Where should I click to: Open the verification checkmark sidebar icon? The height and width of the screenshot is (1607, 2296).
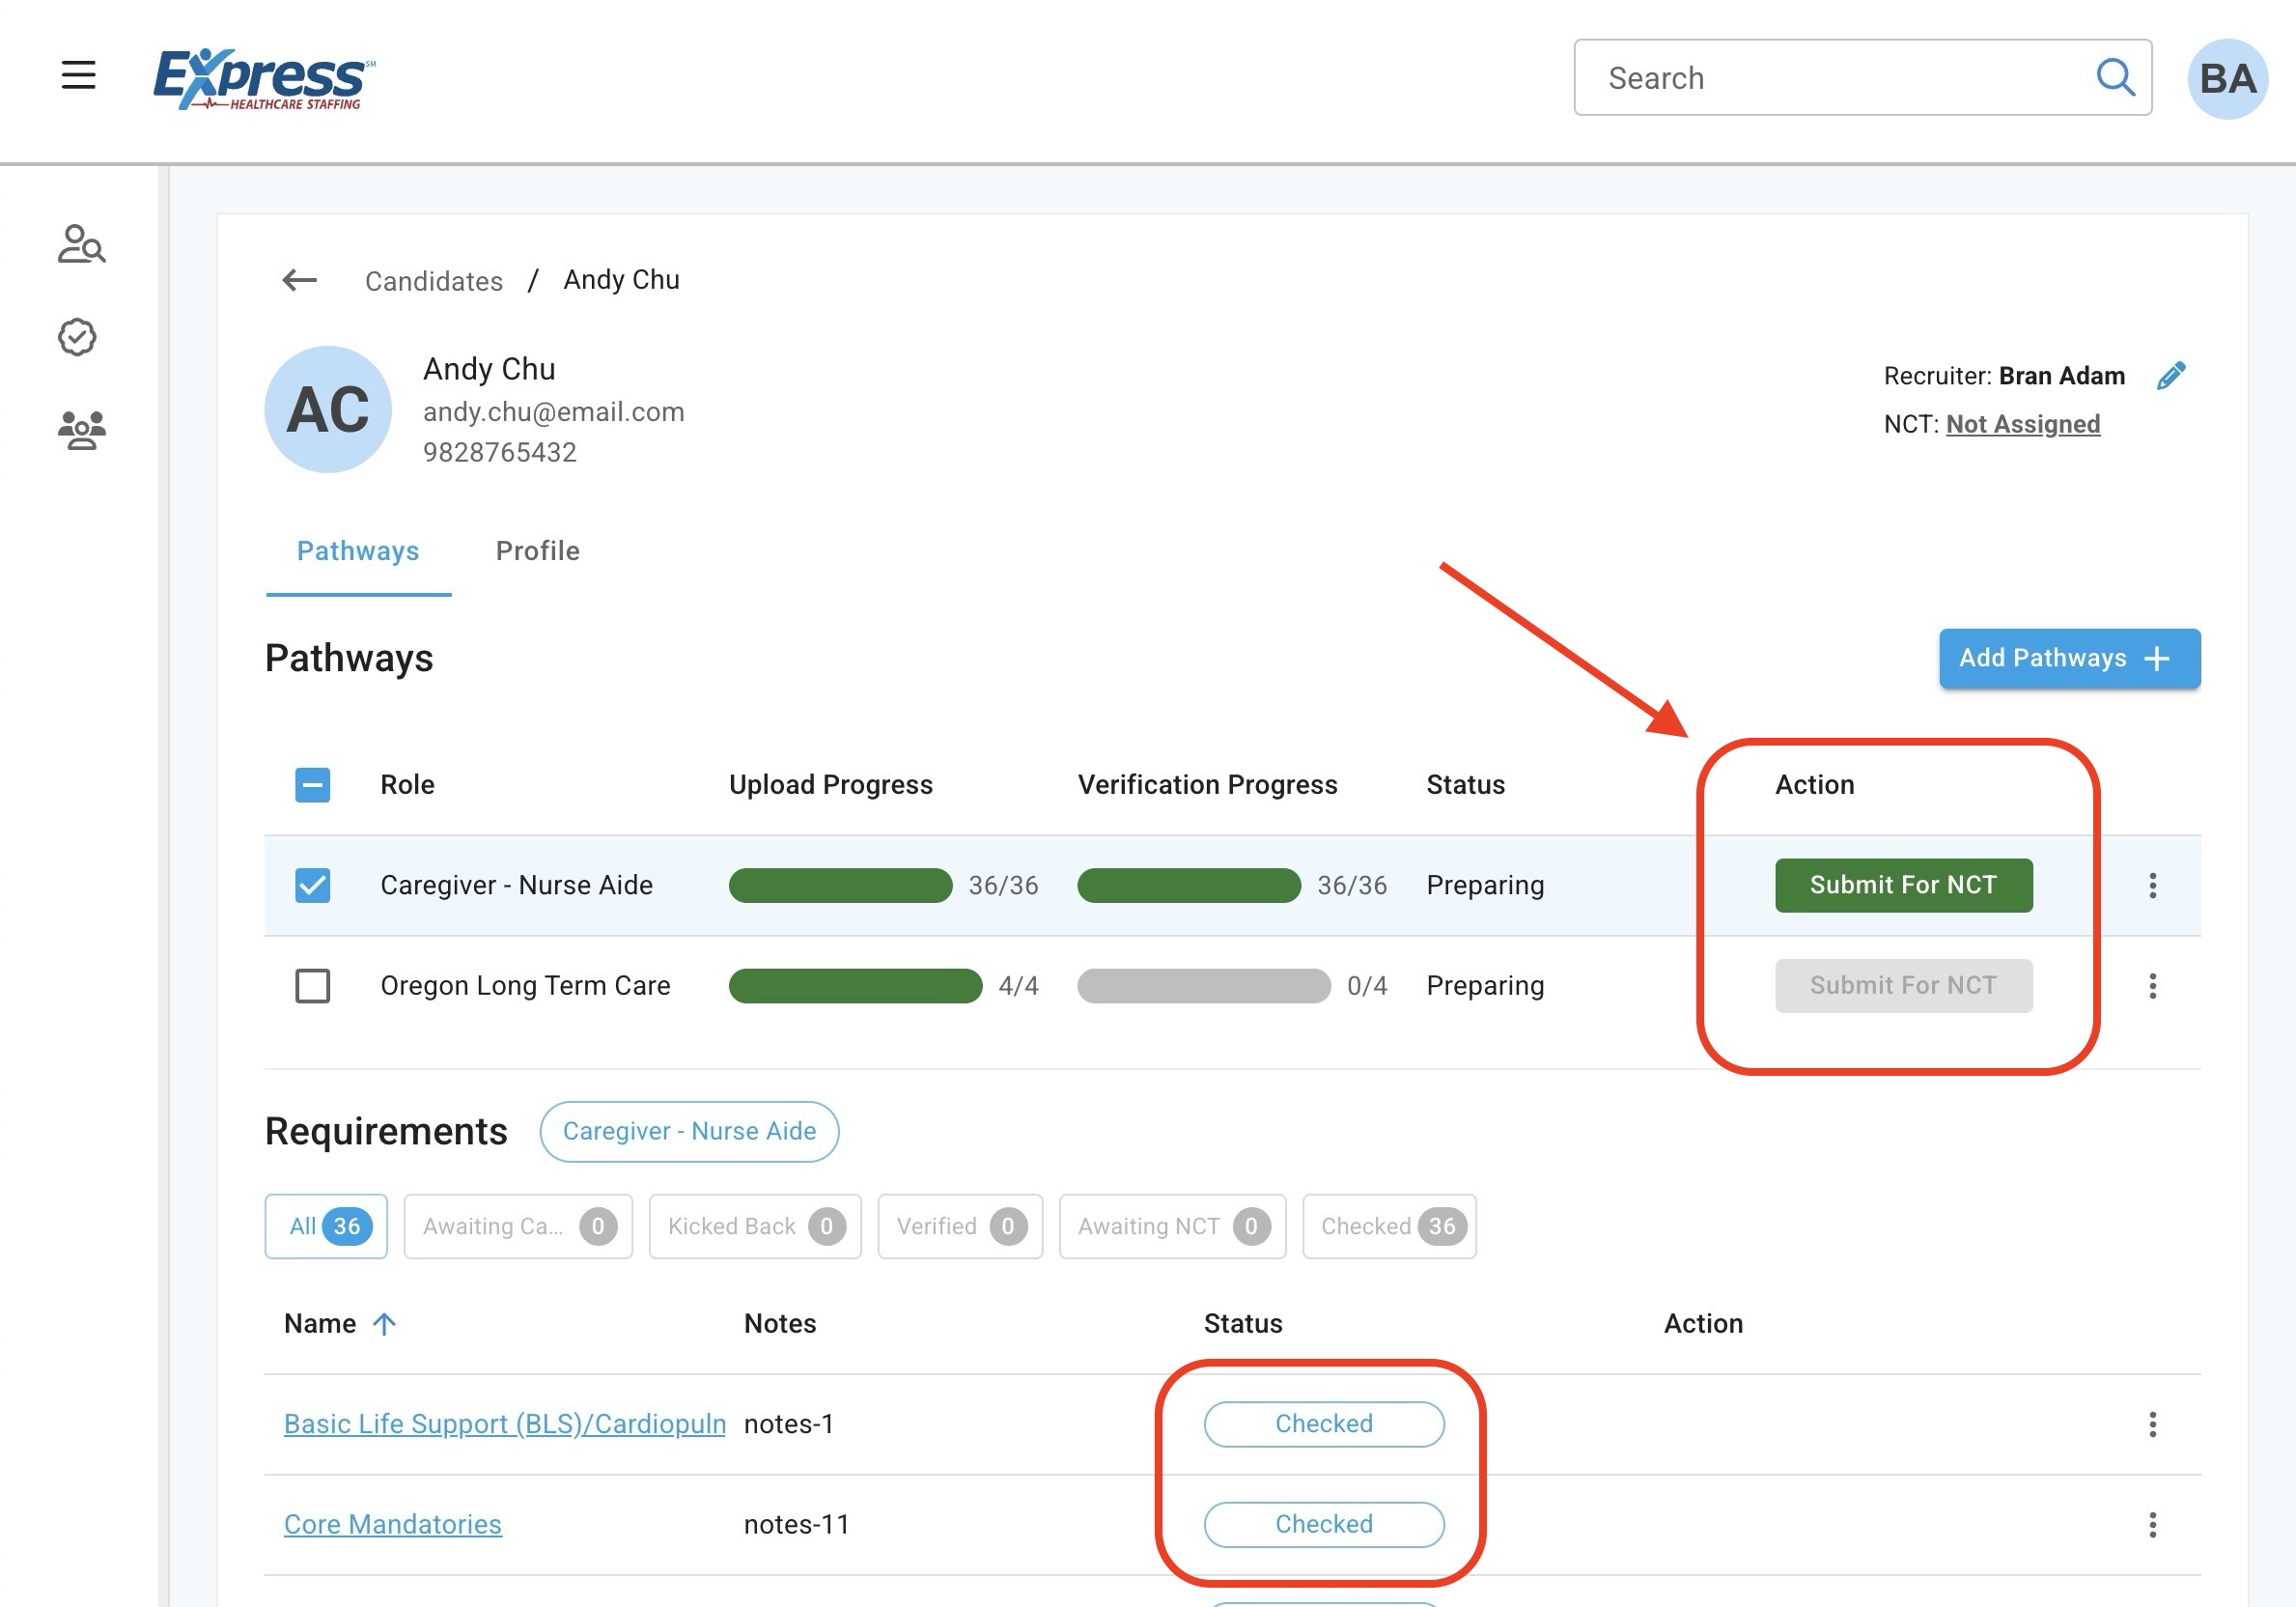(x=78, y=337)
